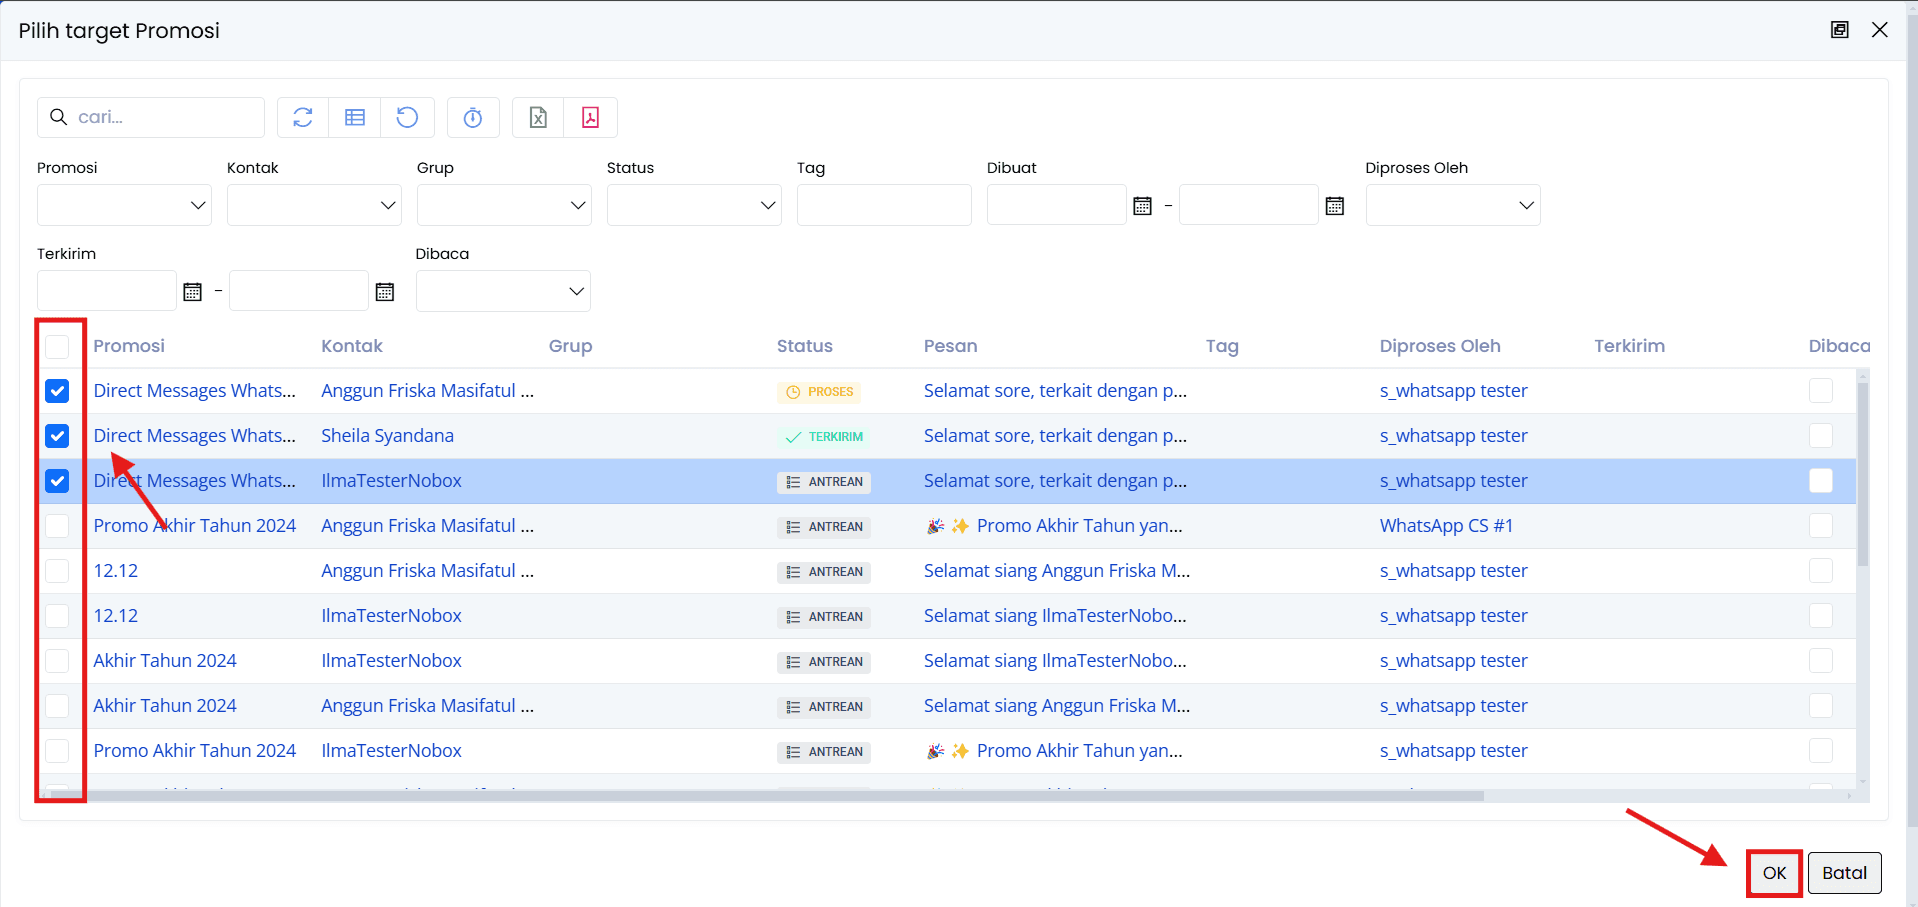Click the refresh data icon

303,117
